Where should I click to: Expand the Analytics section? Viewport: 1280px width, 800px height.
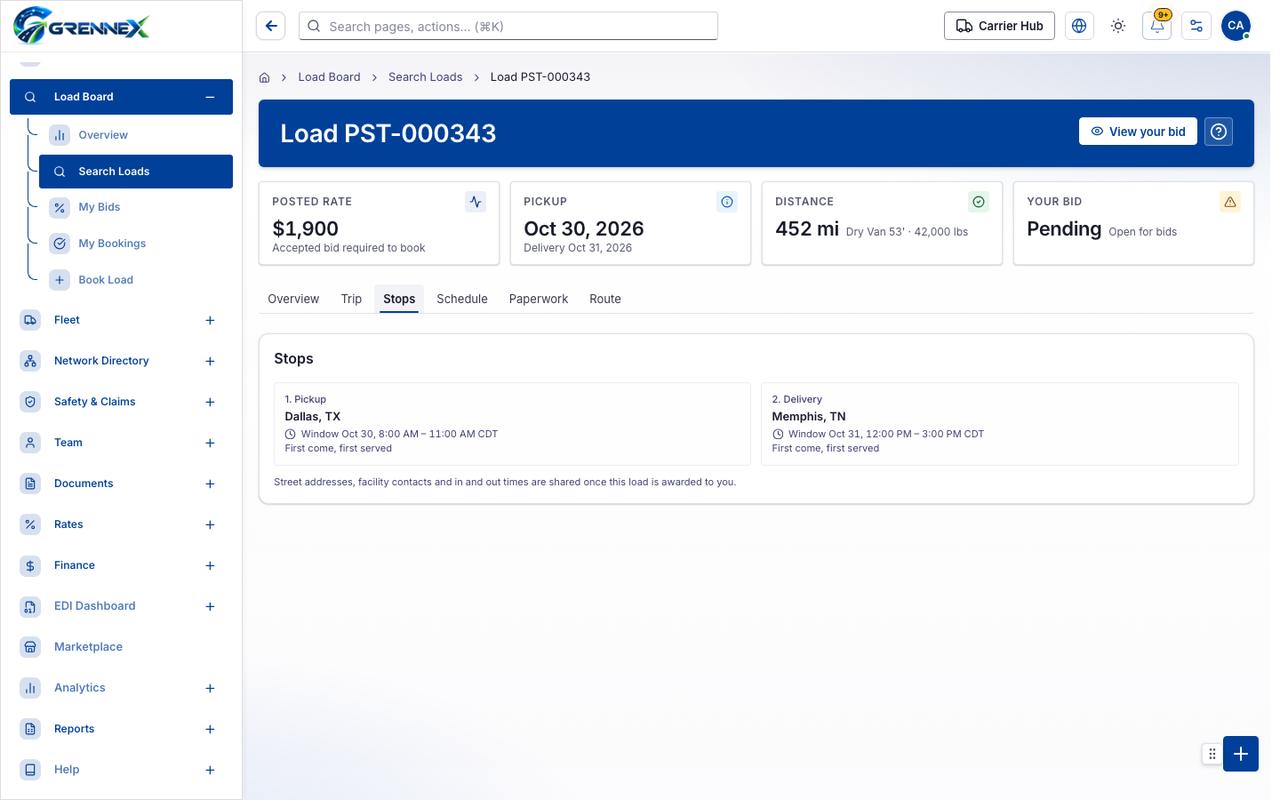tap(210, 688)
